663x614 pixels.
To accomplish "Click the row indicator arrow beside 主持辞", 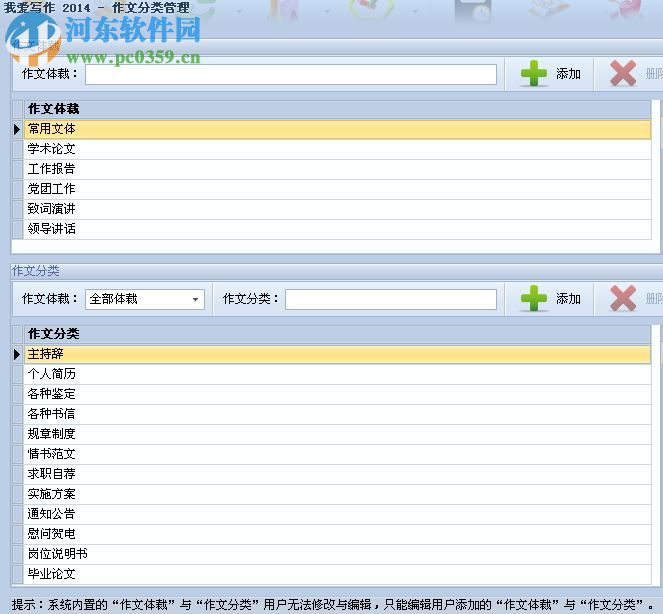I will coord(17,354).
